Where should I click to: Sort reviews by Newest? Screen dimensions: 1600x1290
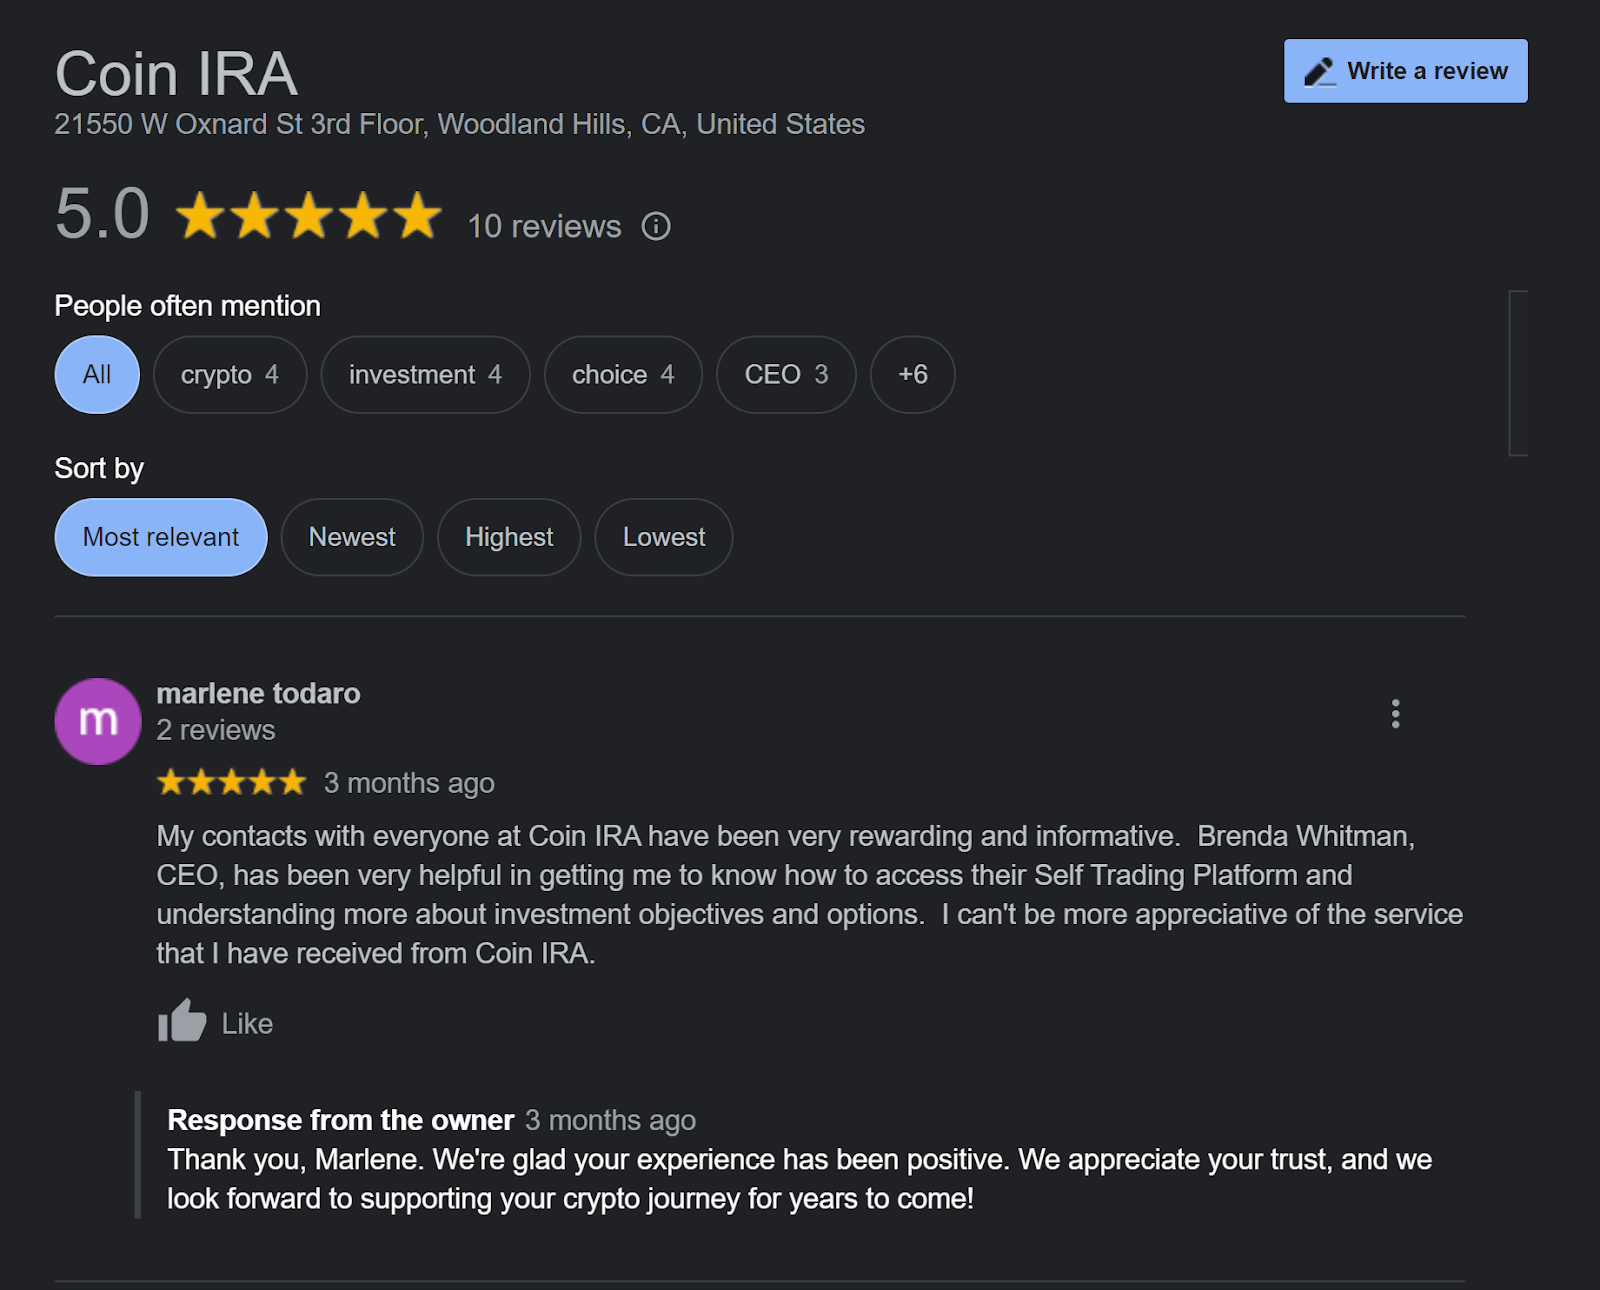[x=352, y=537]
